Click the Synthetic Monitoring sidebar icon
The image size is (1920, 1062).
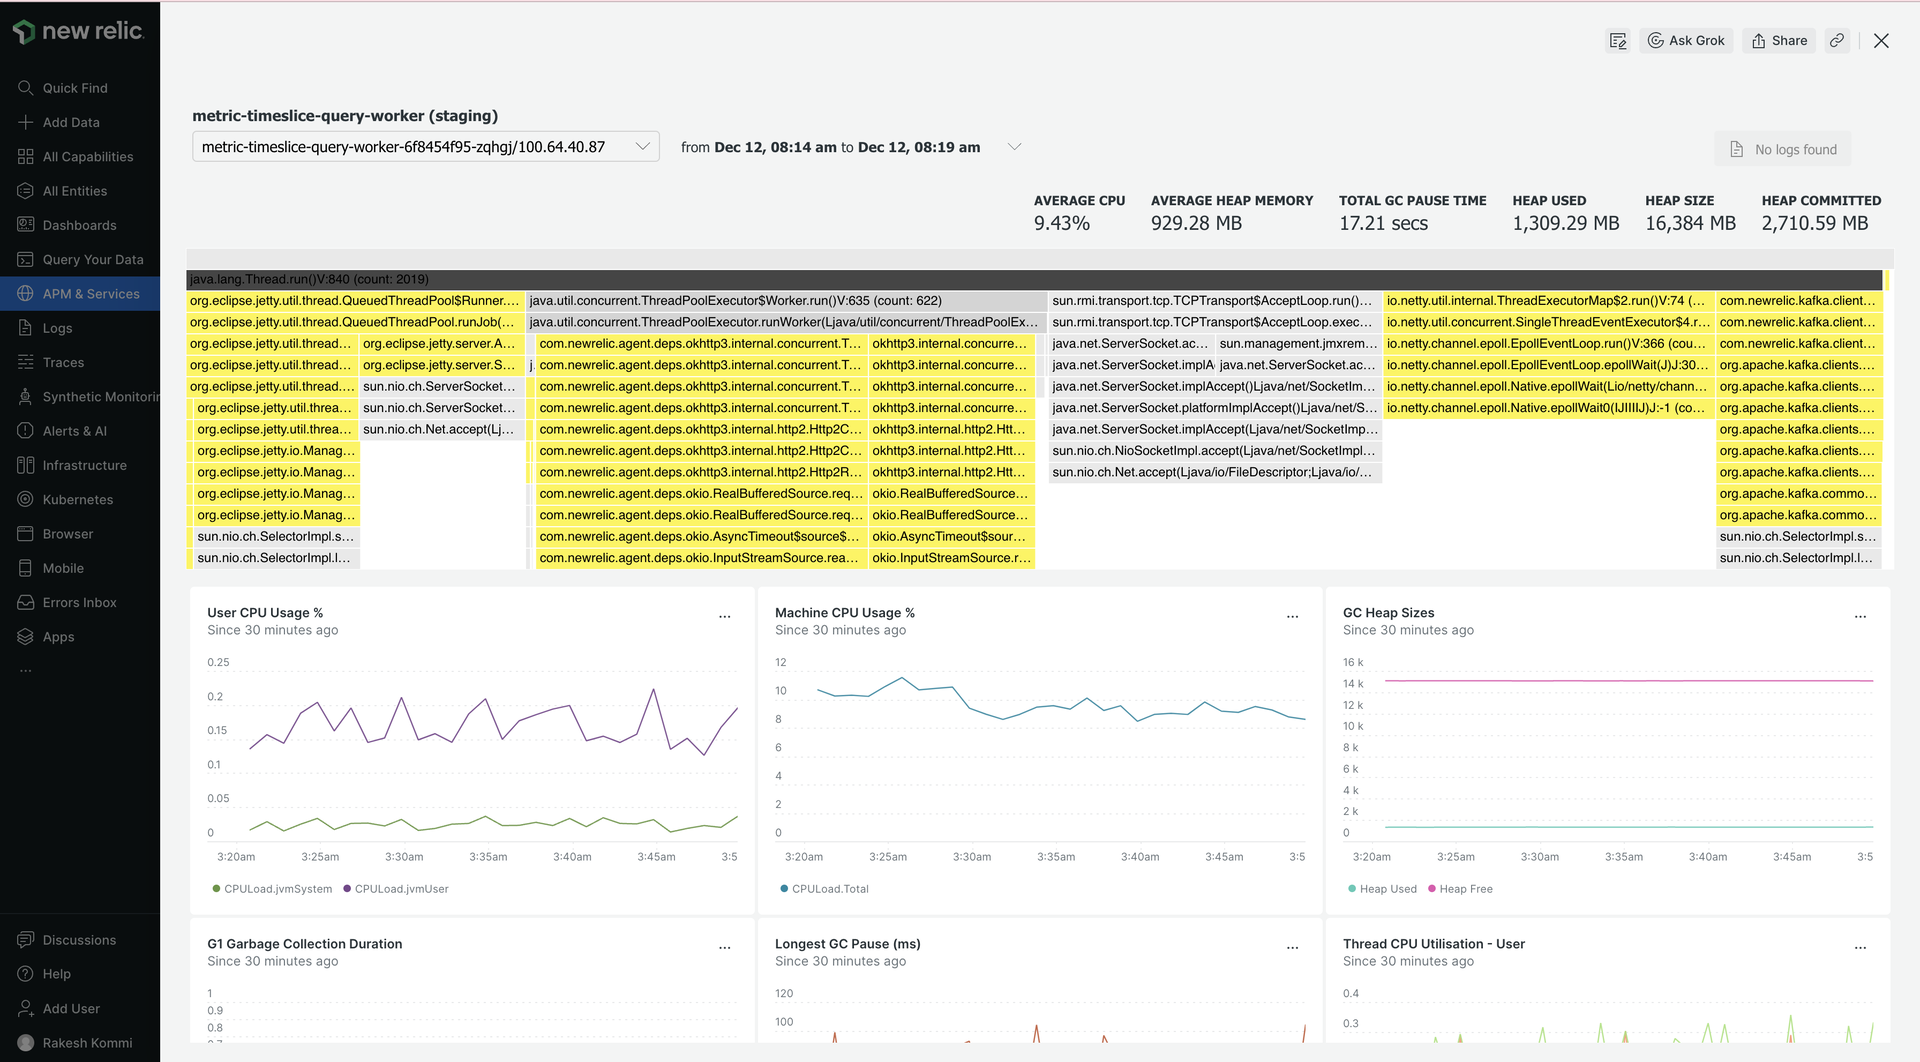point(26,397)
